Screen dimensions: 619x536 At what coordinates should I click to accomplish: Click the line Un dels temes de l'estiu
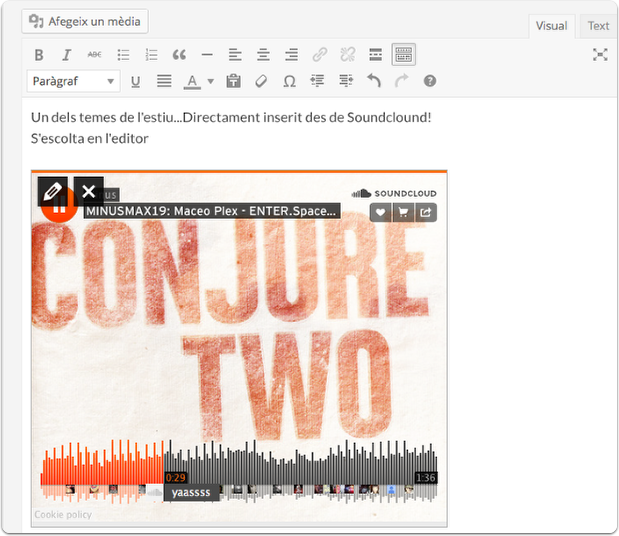pyautogui.click(x=231, y=117)
